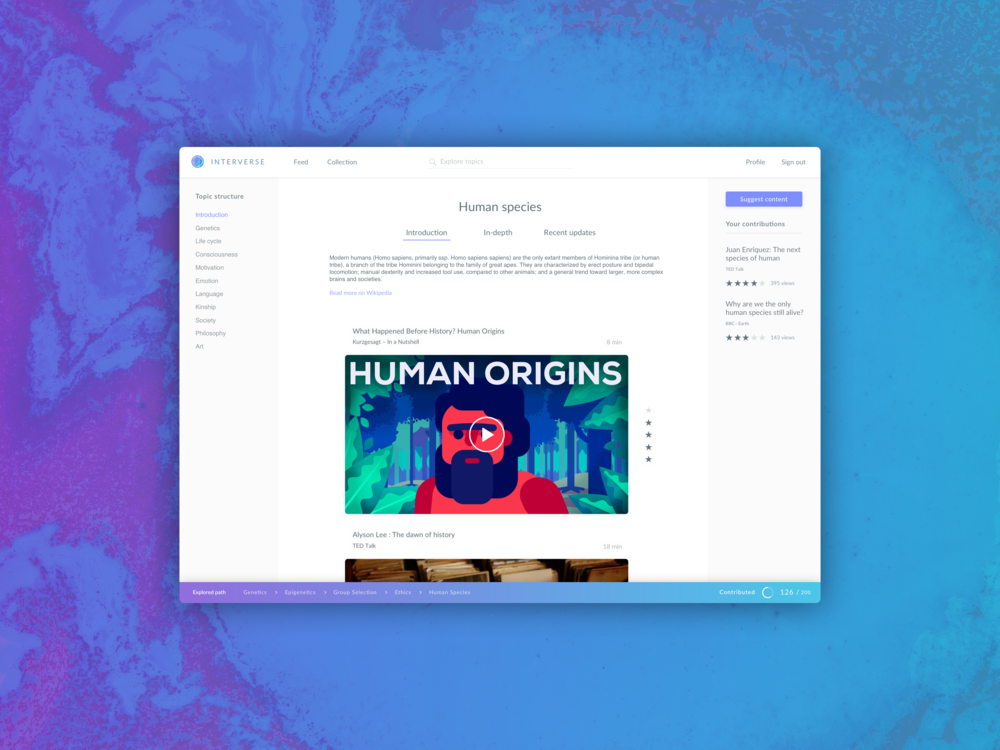Open Read more on Wikipedia link
The image size is (1000, 750).
point(360,293)
